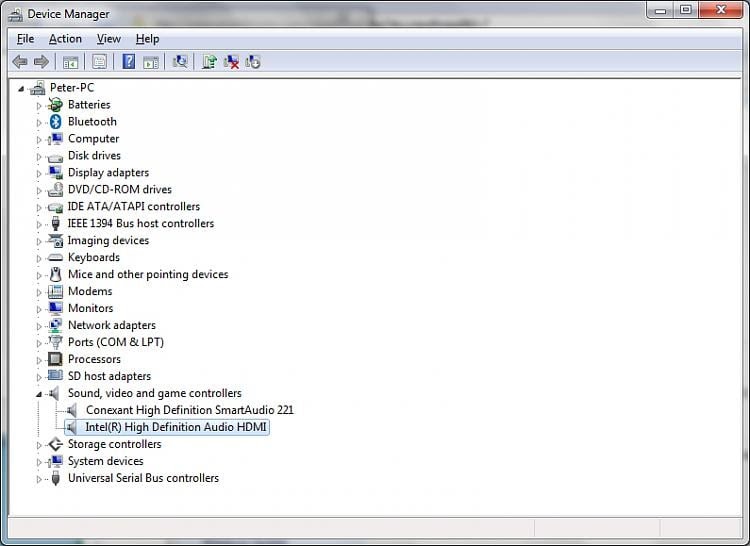The height and width of the screenshot is (546, 750).
Task: Click the Disk drives icon
Action: pyautogui.click(x=55, y=156)
